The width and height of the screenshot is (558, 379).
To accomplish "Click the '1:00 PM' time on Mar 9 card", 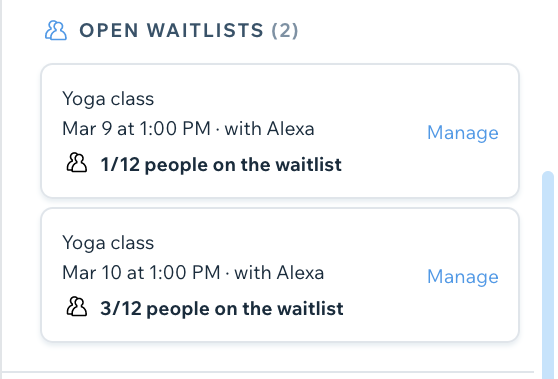I will (x=175, y=128).
